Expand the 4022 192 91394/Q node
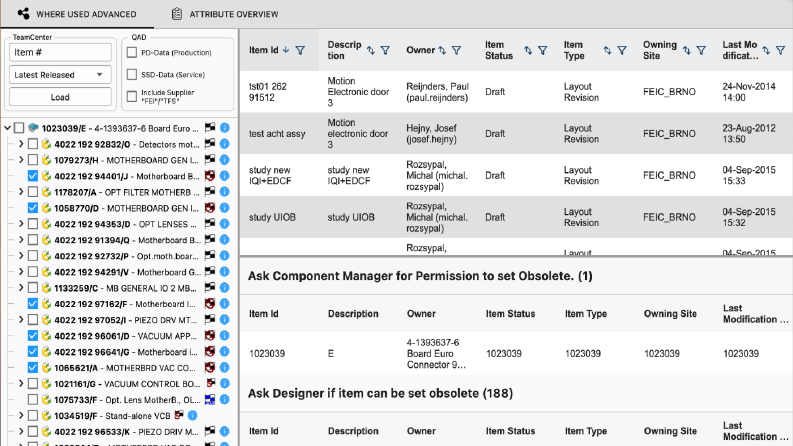Image resolution: width=793 pixels, height=446 pixels. pos(21,240)
